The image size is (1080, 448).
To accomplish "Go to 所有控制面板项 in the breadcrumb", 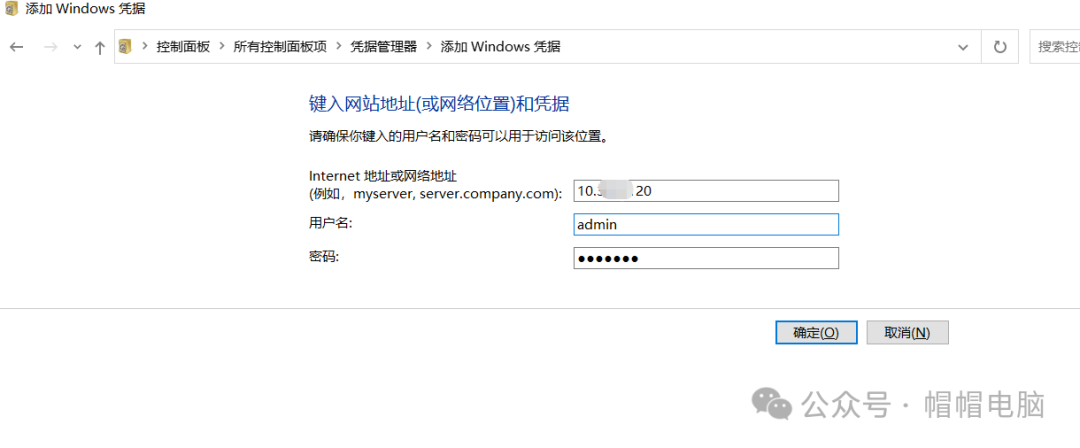I will (x=280, y=46).
